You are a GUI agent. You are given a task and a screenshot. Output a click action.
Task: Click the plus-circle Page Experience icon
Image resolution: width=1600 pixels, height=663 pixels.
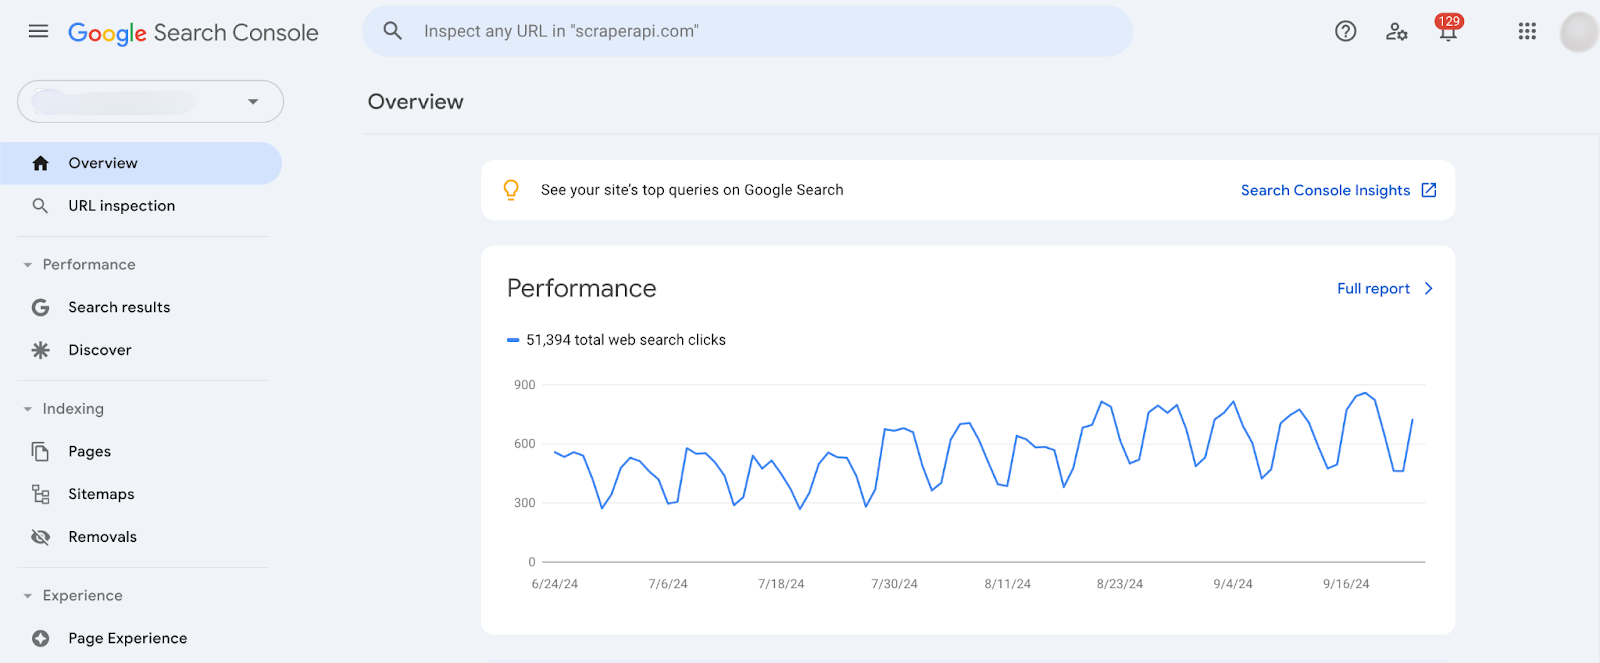[x=40, y=638]
